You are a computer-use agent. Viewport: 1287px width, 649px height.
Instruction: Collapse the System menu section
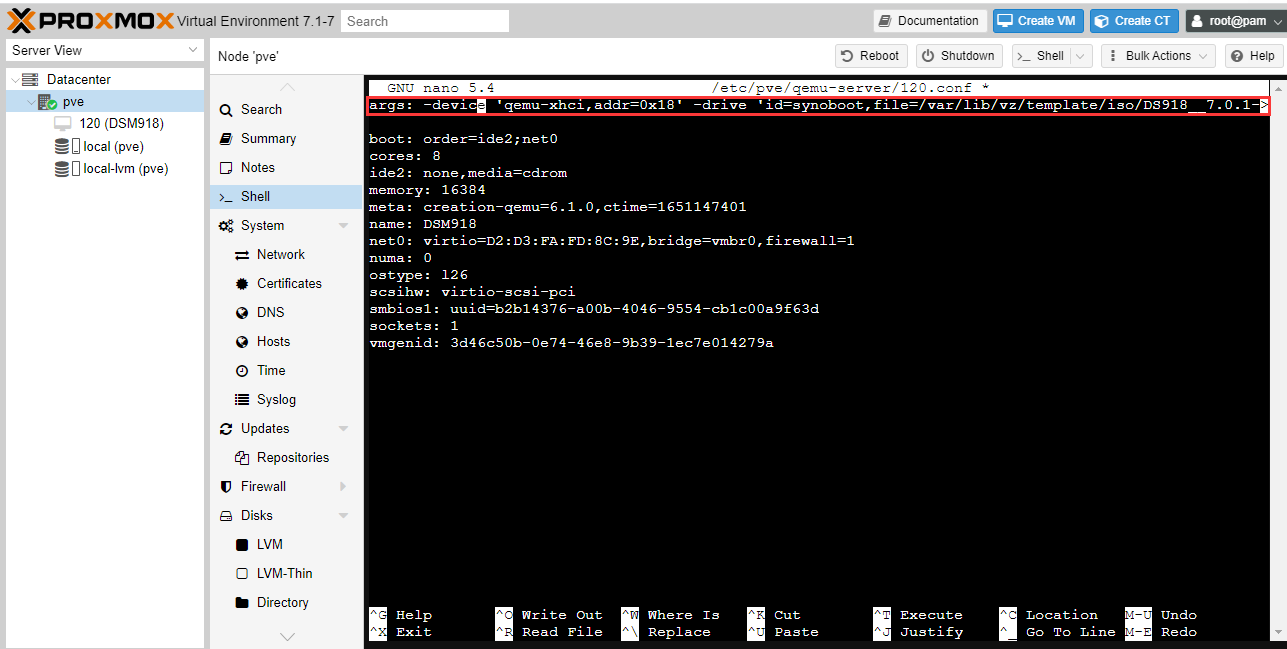(343, 226)
